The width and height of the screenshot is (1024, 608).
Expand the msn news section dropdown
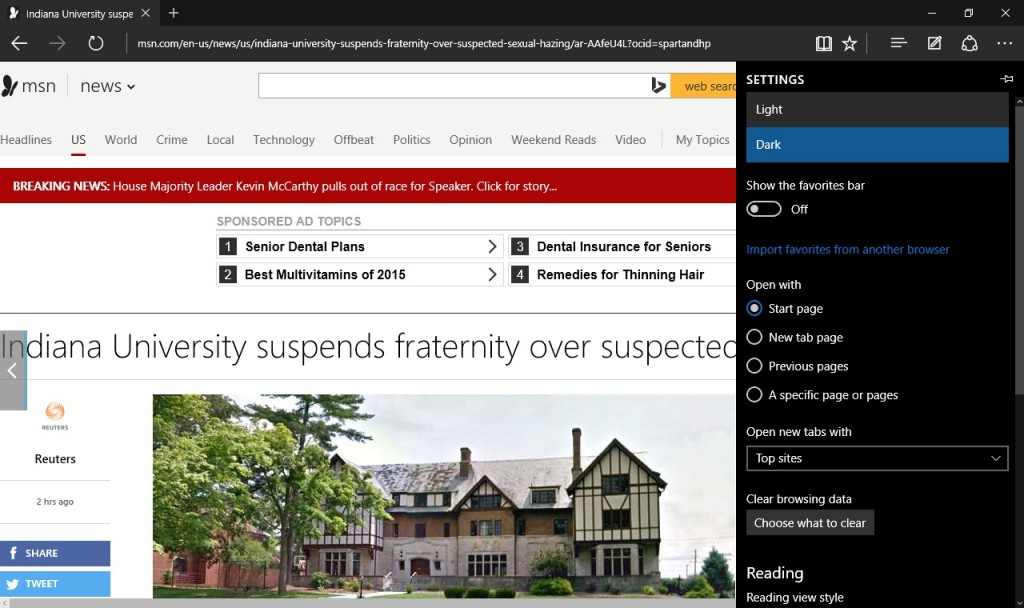108,87
